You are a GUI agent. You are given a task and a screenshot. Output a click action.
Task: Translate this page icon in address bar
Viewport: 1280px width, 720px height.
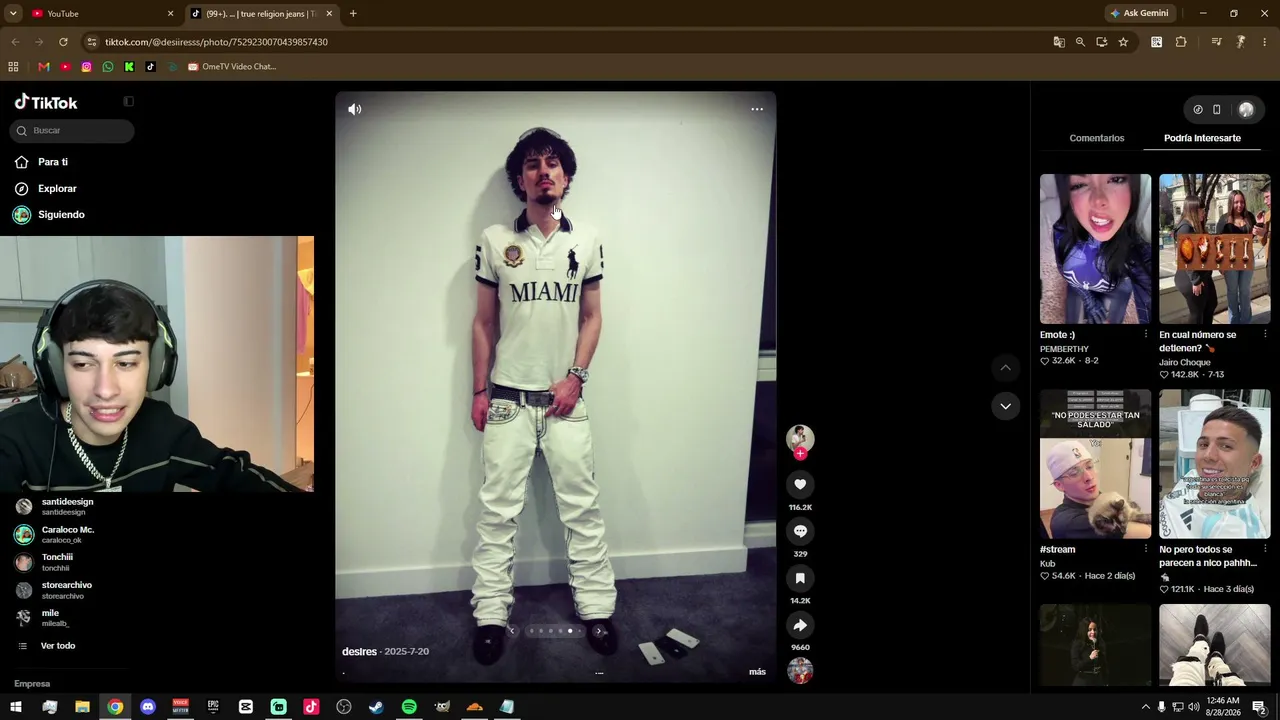coord(1059,42)
